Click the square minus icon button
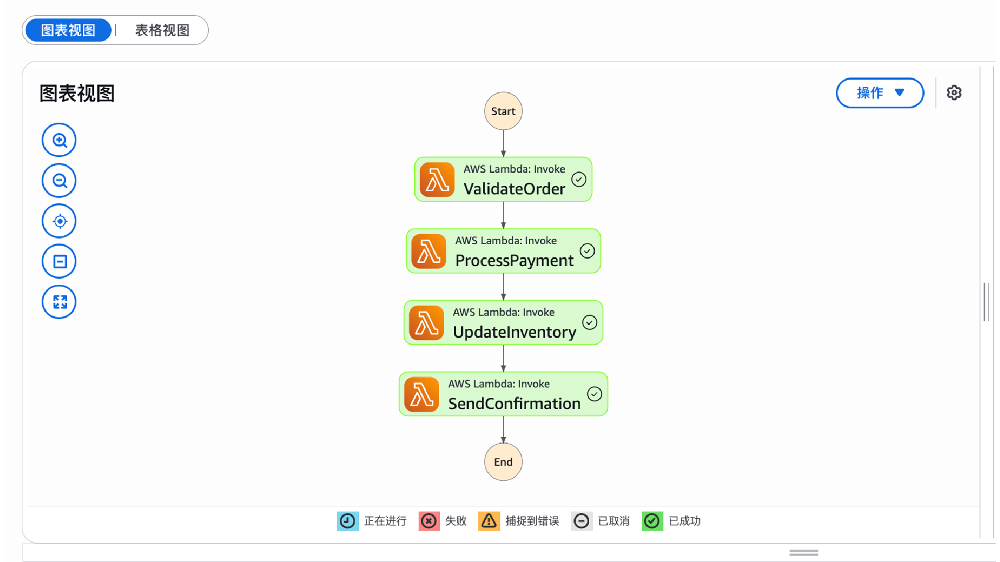This screenshot has width=1000, height=562. click(x=59, y=262)
